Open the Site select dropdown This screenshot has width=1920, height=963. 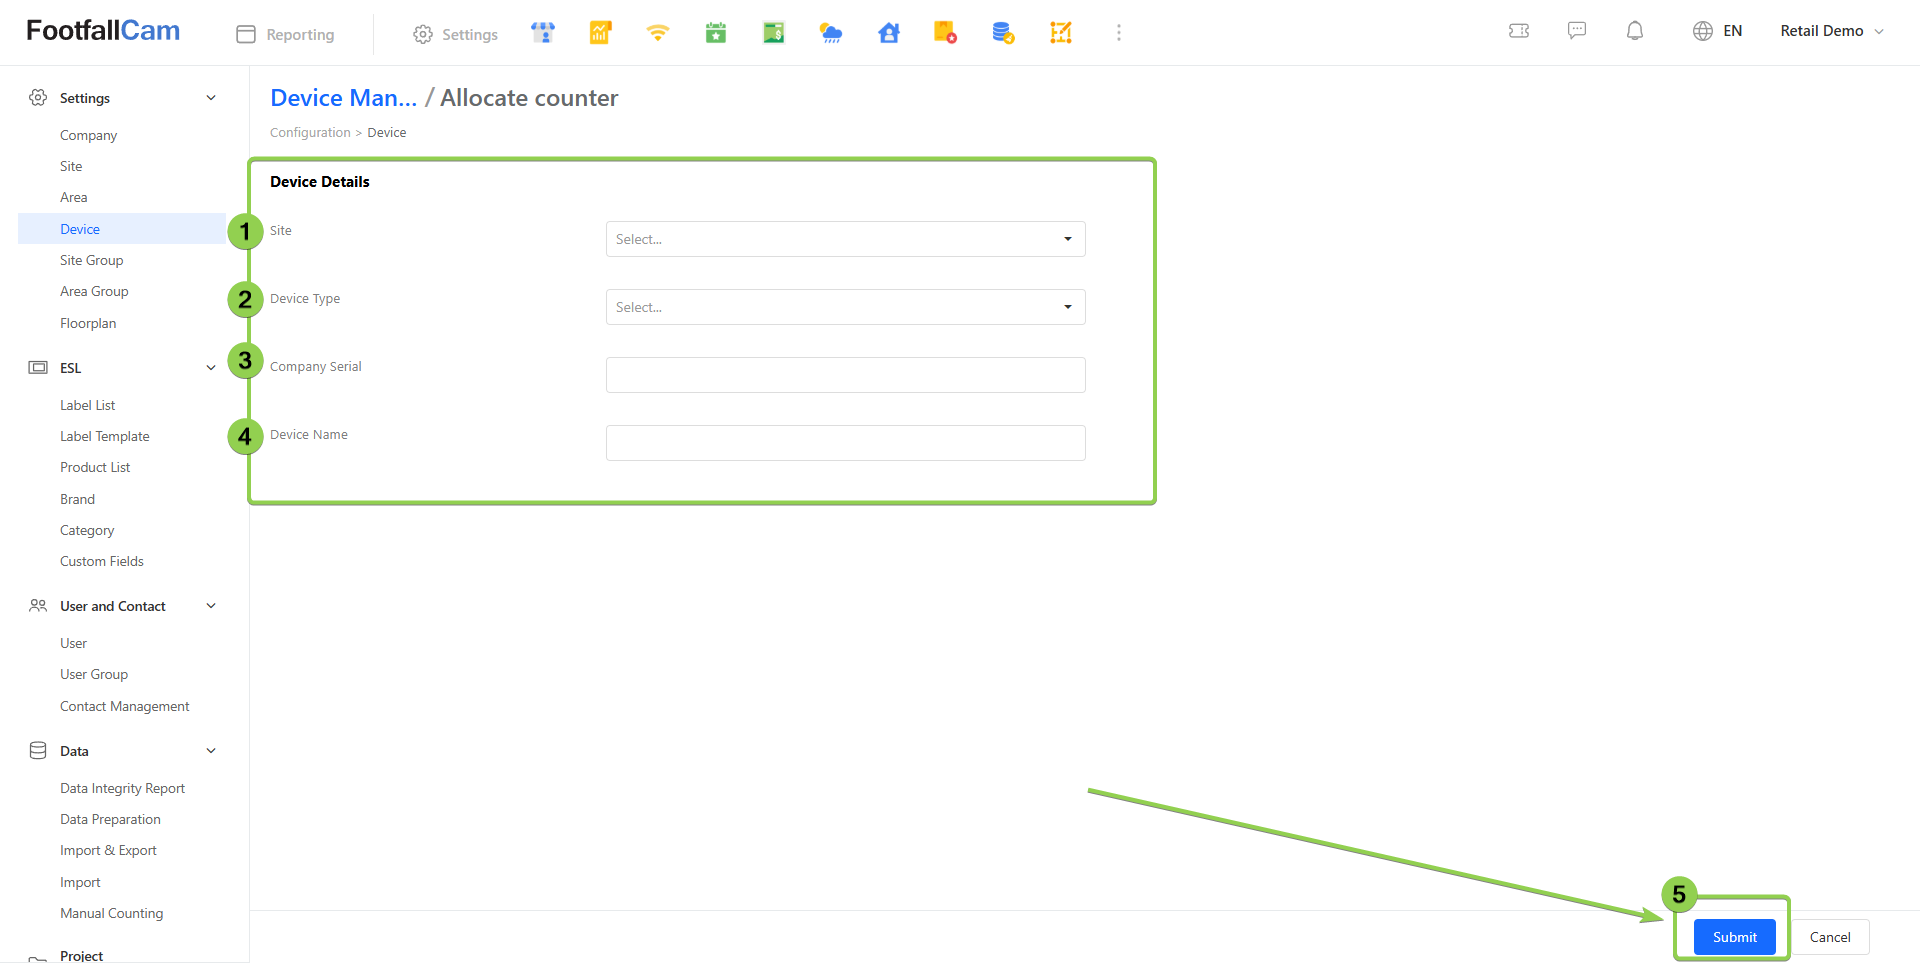[x=845, y=239]
